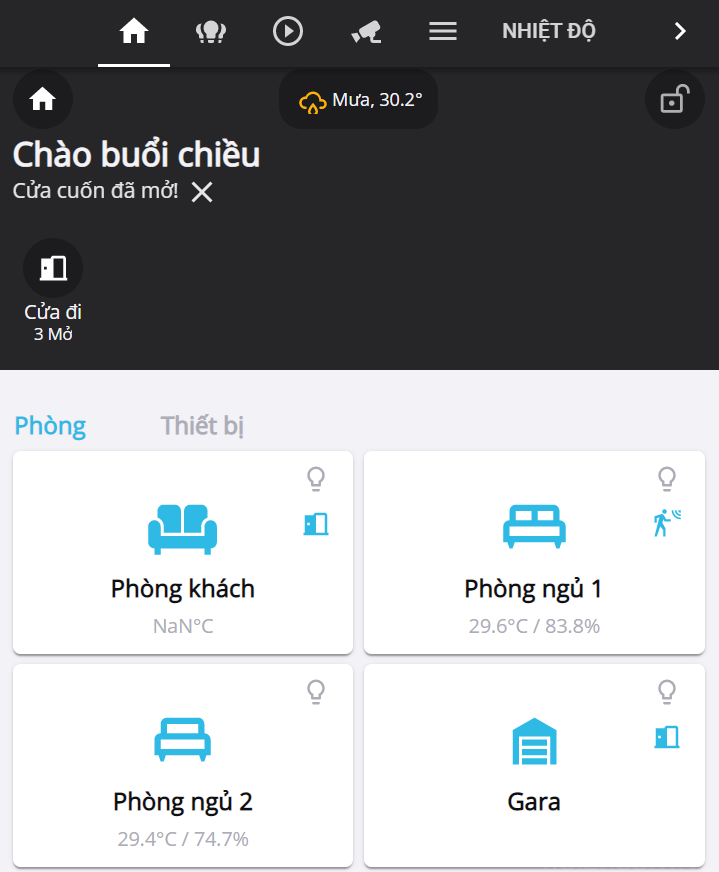The height and width of the screenshot is (872, 719).
Task: Dismiss the 'Cửa cuốn đã mở!' notification
Action: pos(202,192)
